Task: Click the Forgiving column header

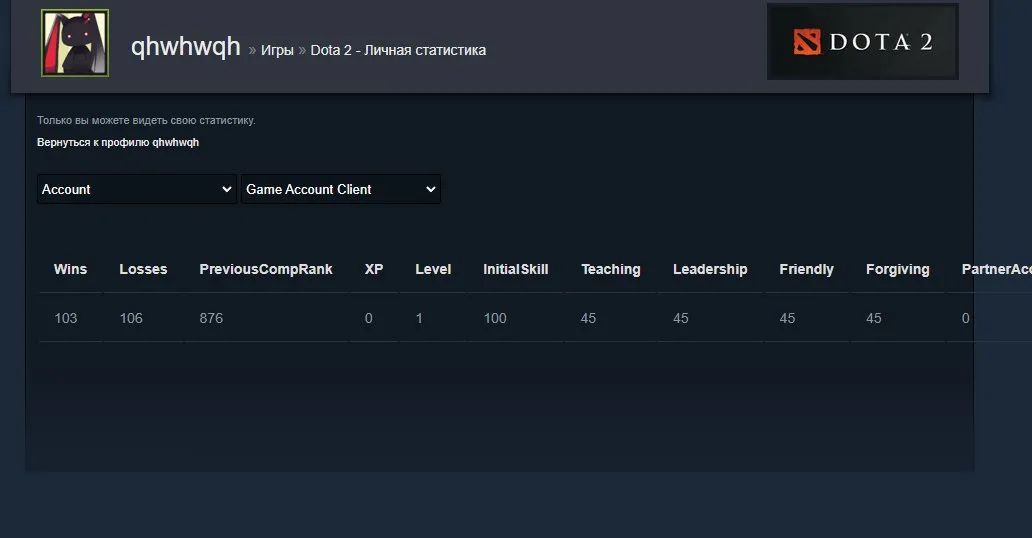Action: pyautogui.click(x=898, y=269)
